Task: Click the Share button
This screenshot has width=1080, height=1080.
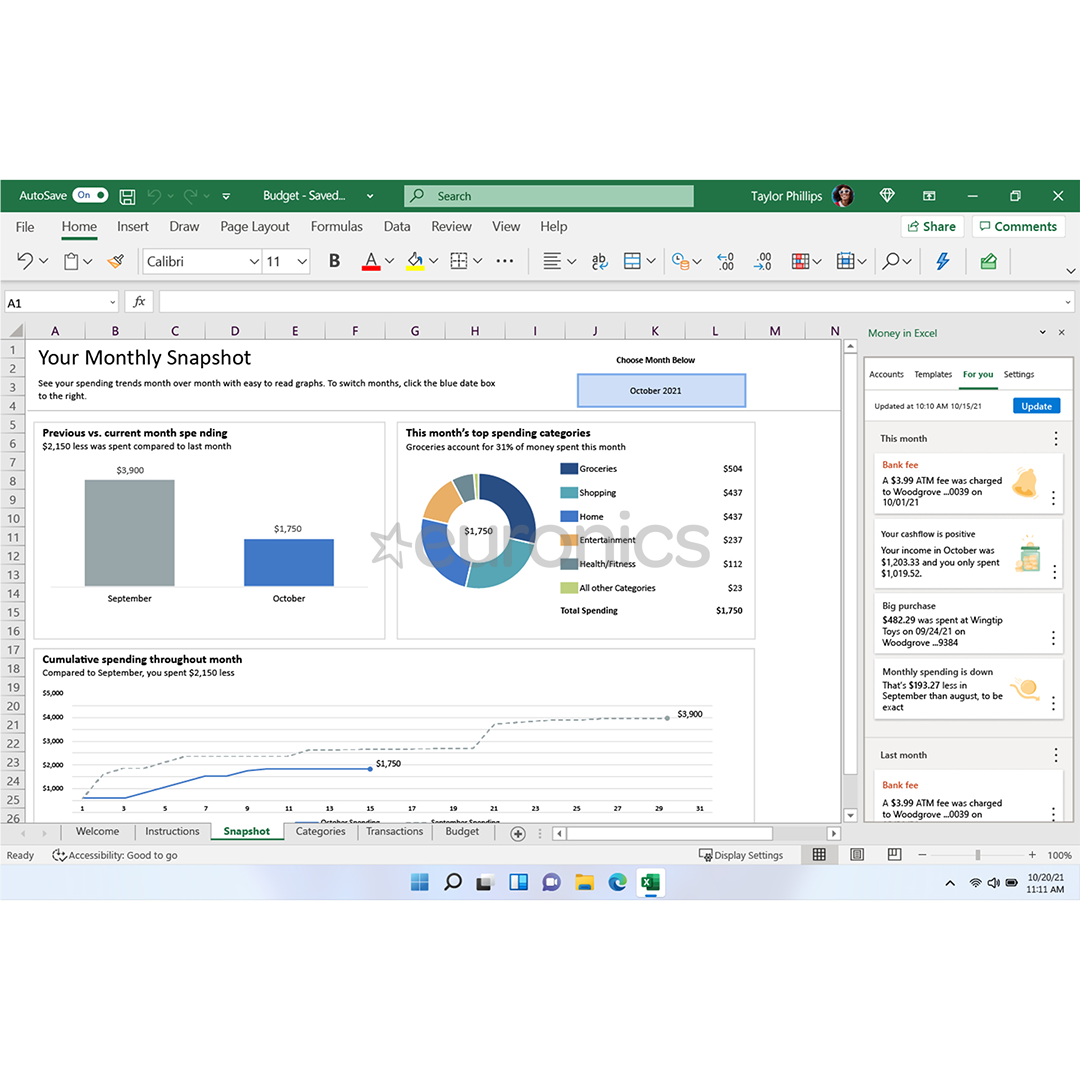Action: pos(931,226)
